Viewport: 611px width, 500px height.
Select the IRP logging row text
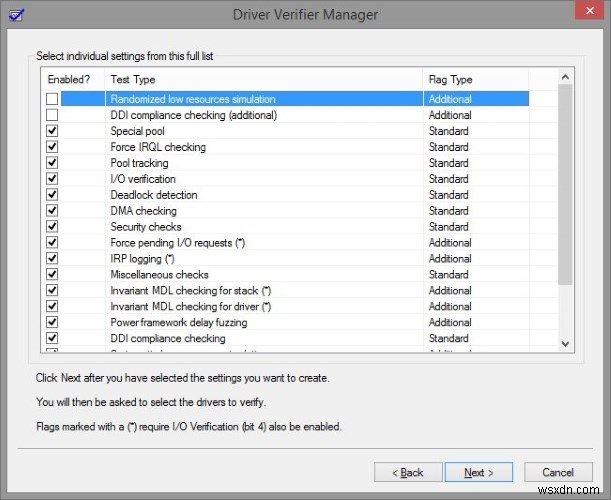(x=143, y=259)
